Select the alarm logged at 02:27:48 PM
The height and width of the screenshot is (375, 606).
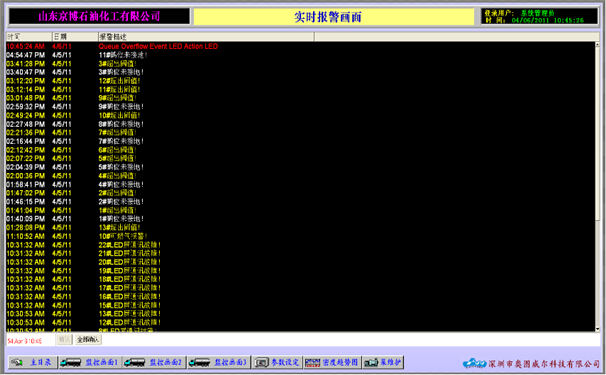(x=300, y=124)
